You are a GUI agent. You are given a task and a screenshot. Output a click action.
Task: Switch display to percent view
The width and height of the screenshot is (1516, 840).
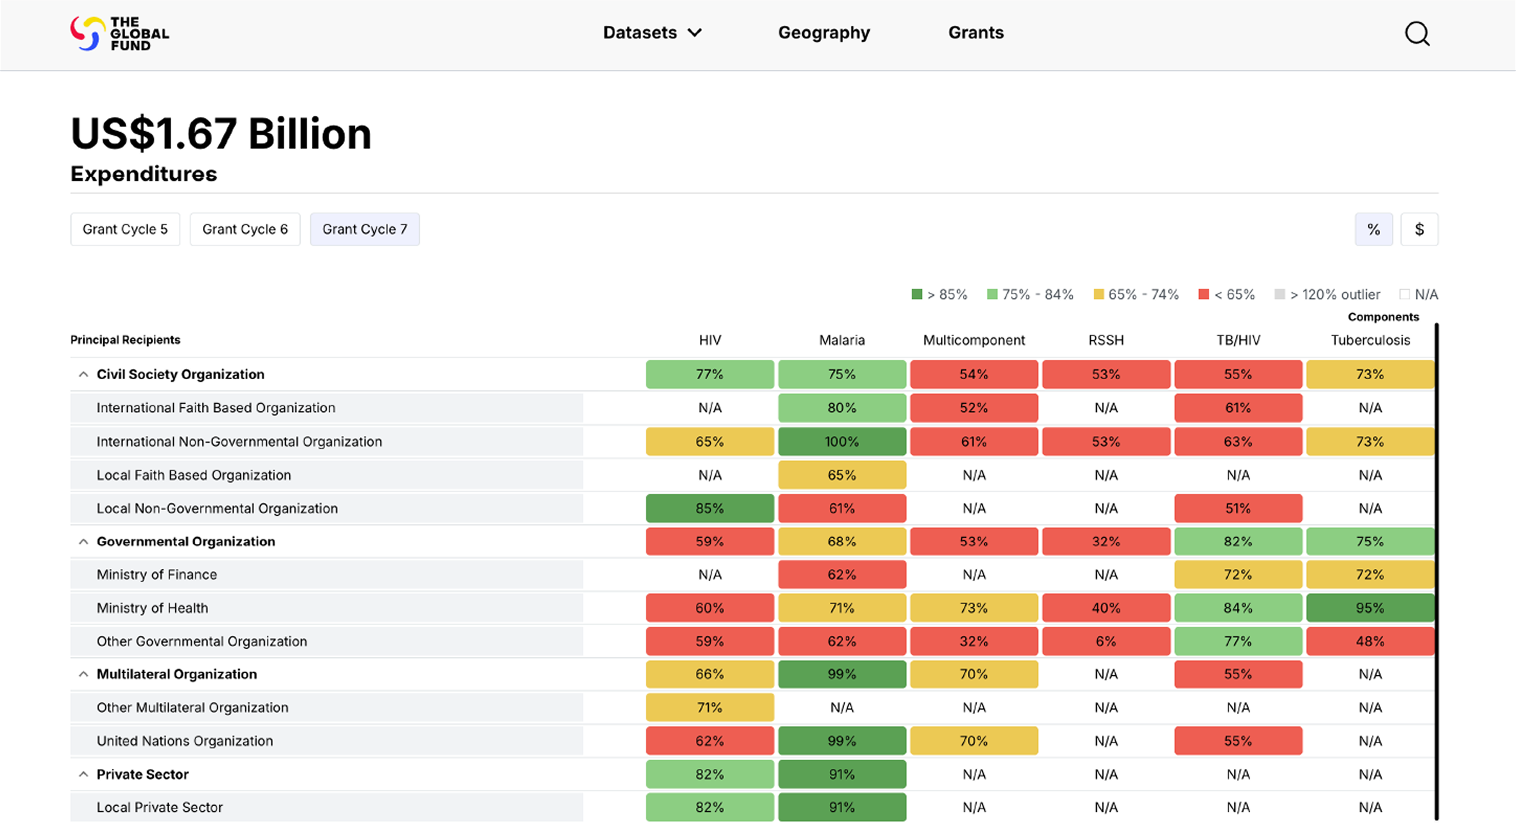pos(1373,229)
